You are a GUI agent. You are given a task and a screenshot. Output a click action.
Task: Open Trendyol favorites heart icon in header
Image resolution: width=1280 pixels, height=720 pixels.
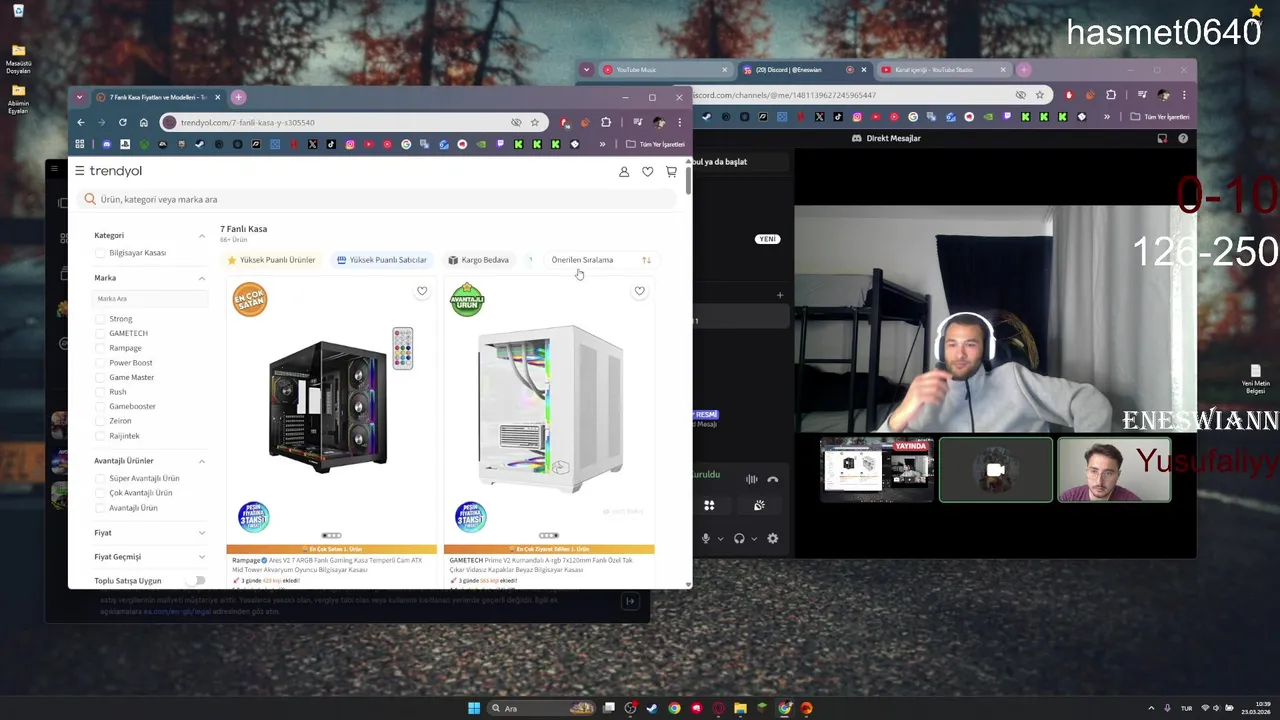pyautogui.click(x=648, y=172)
